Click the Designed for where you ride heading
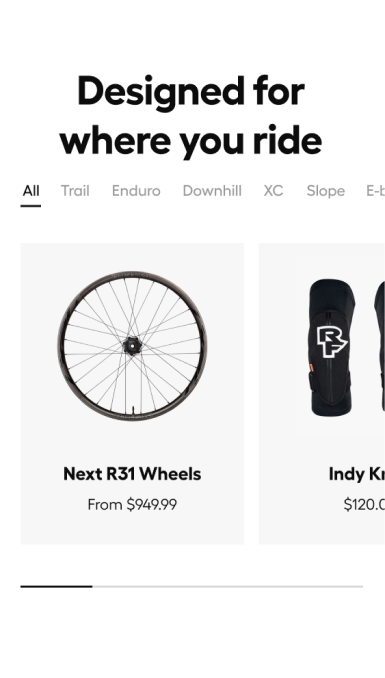This screenshot has width=385, height=678. coord(191,115)
